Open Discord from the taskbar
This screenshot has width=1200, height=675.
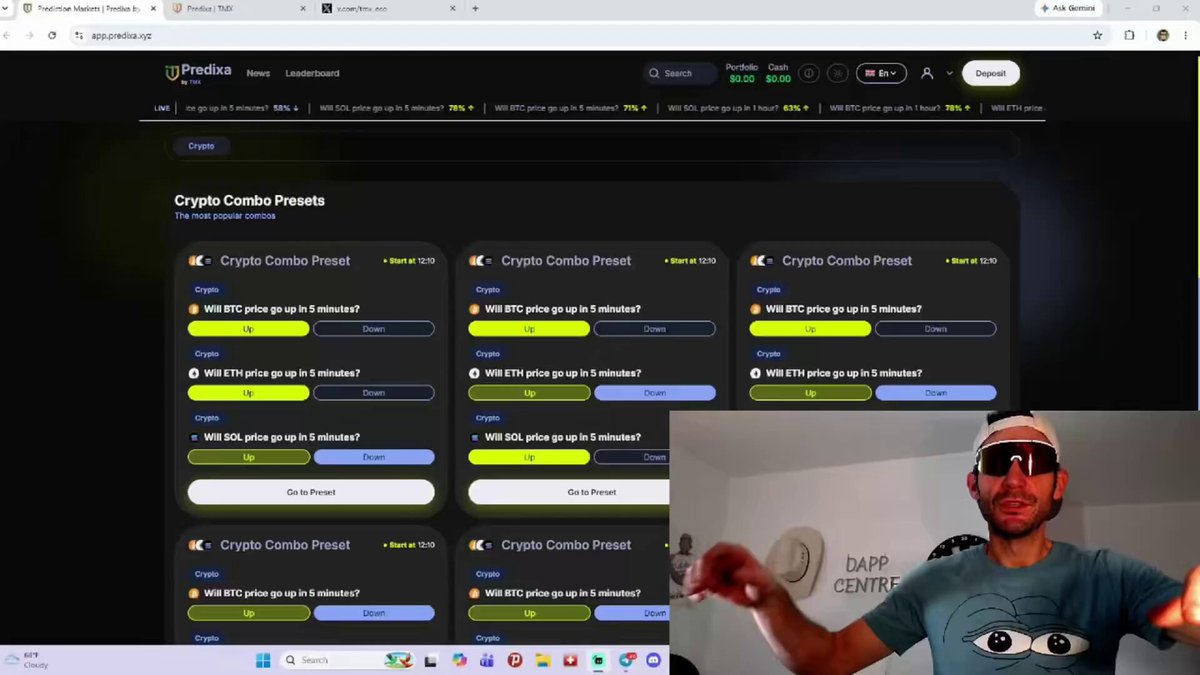654,660
